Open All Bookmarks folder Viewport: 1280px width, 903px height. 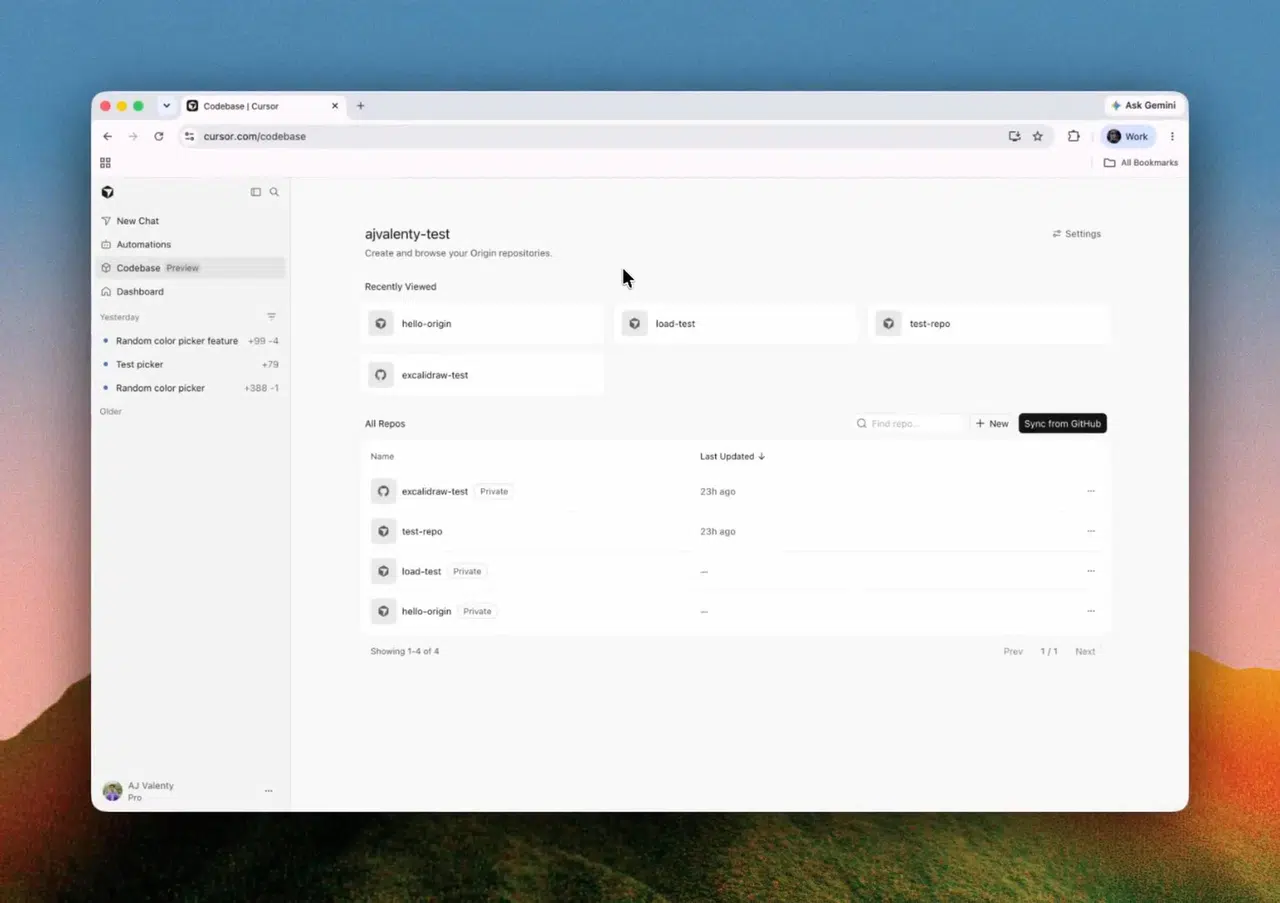tap(1141, 163)
